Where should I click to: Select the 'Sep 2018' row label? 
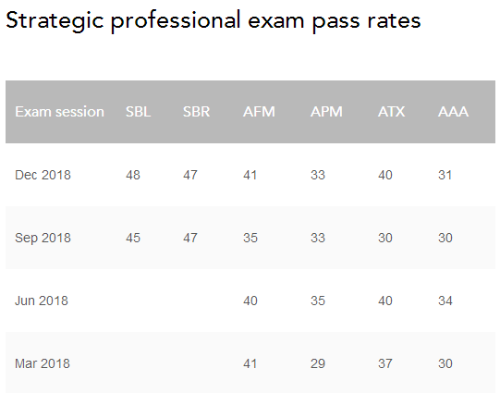click(x=43, y=238)
